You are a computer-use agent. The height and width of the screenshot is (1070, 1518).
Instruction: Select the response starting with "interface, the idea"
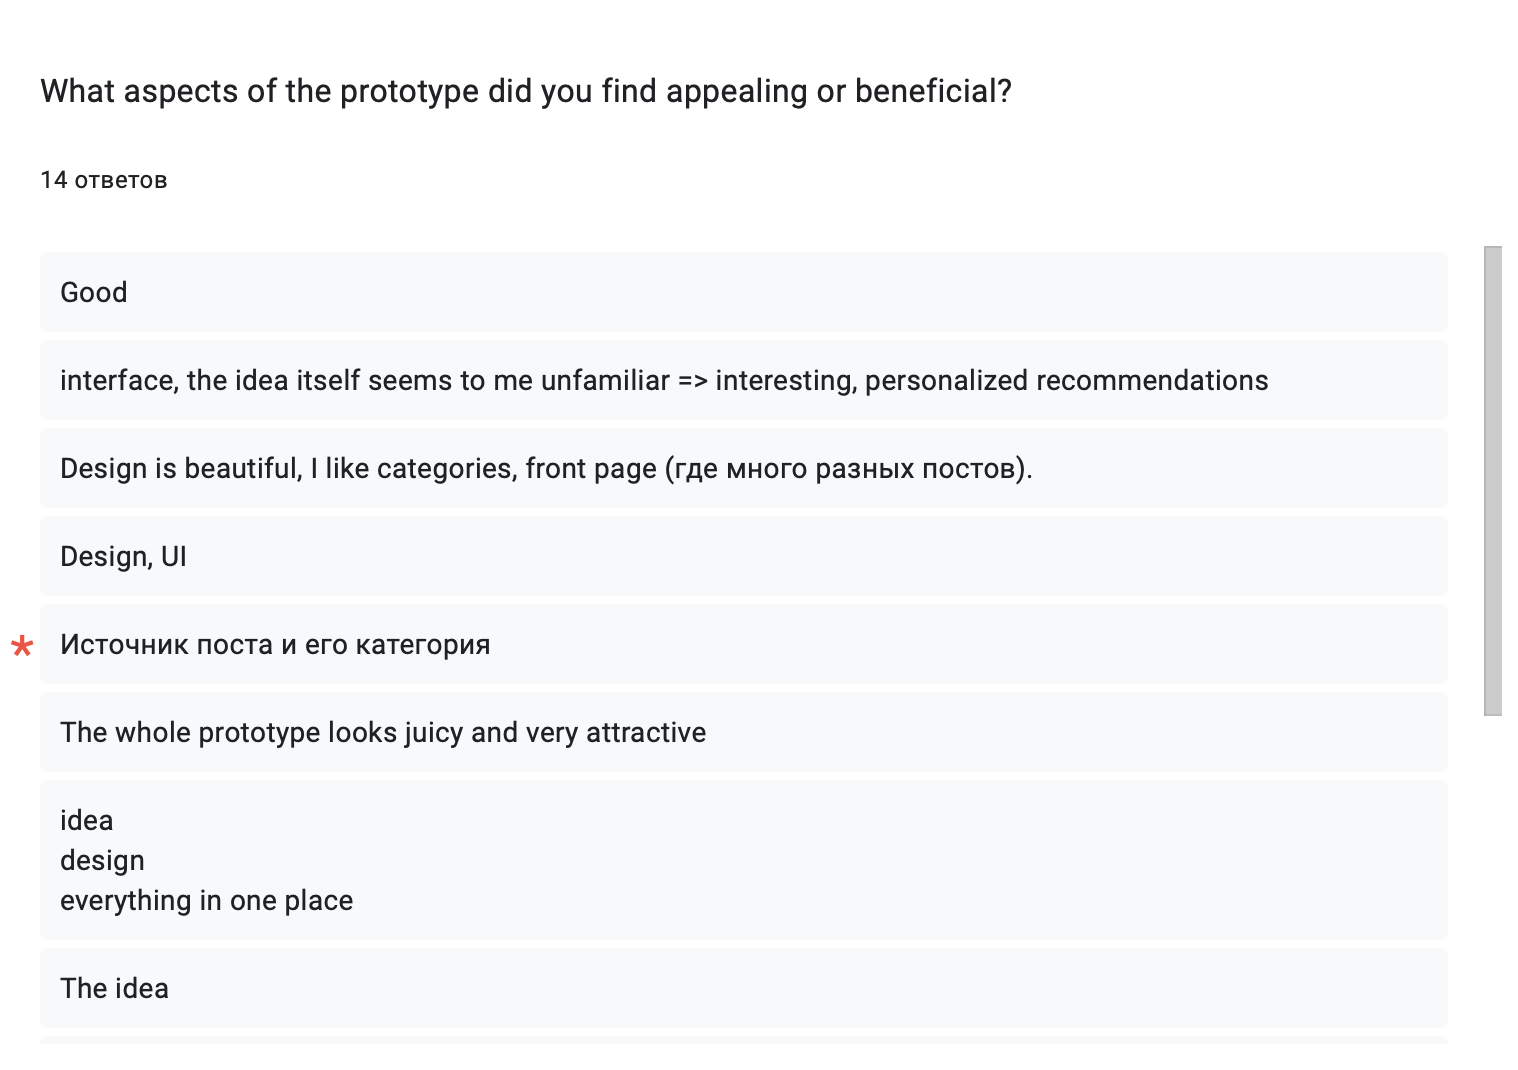click(x=743, y=380)
